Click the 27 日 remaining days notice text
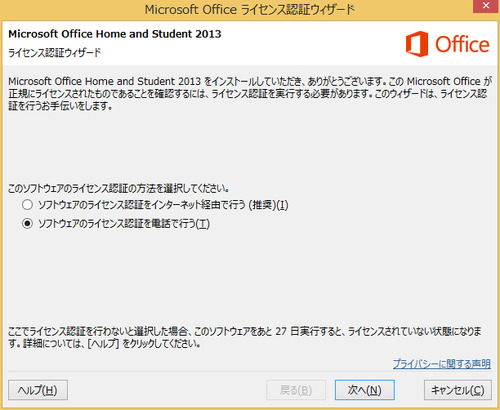The image size is (500, 410). pyautogui.click(x=287, y=331)
